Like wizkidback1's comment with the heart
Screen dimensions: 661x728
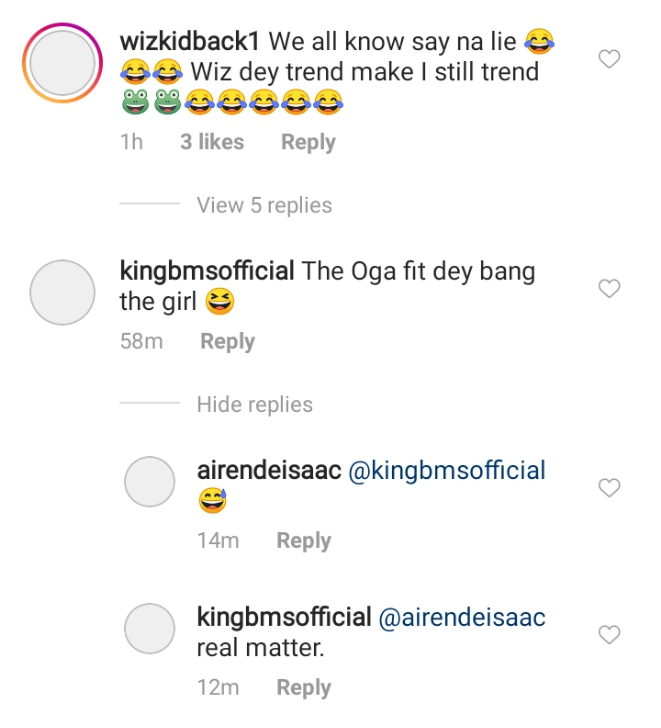point(608,60)
